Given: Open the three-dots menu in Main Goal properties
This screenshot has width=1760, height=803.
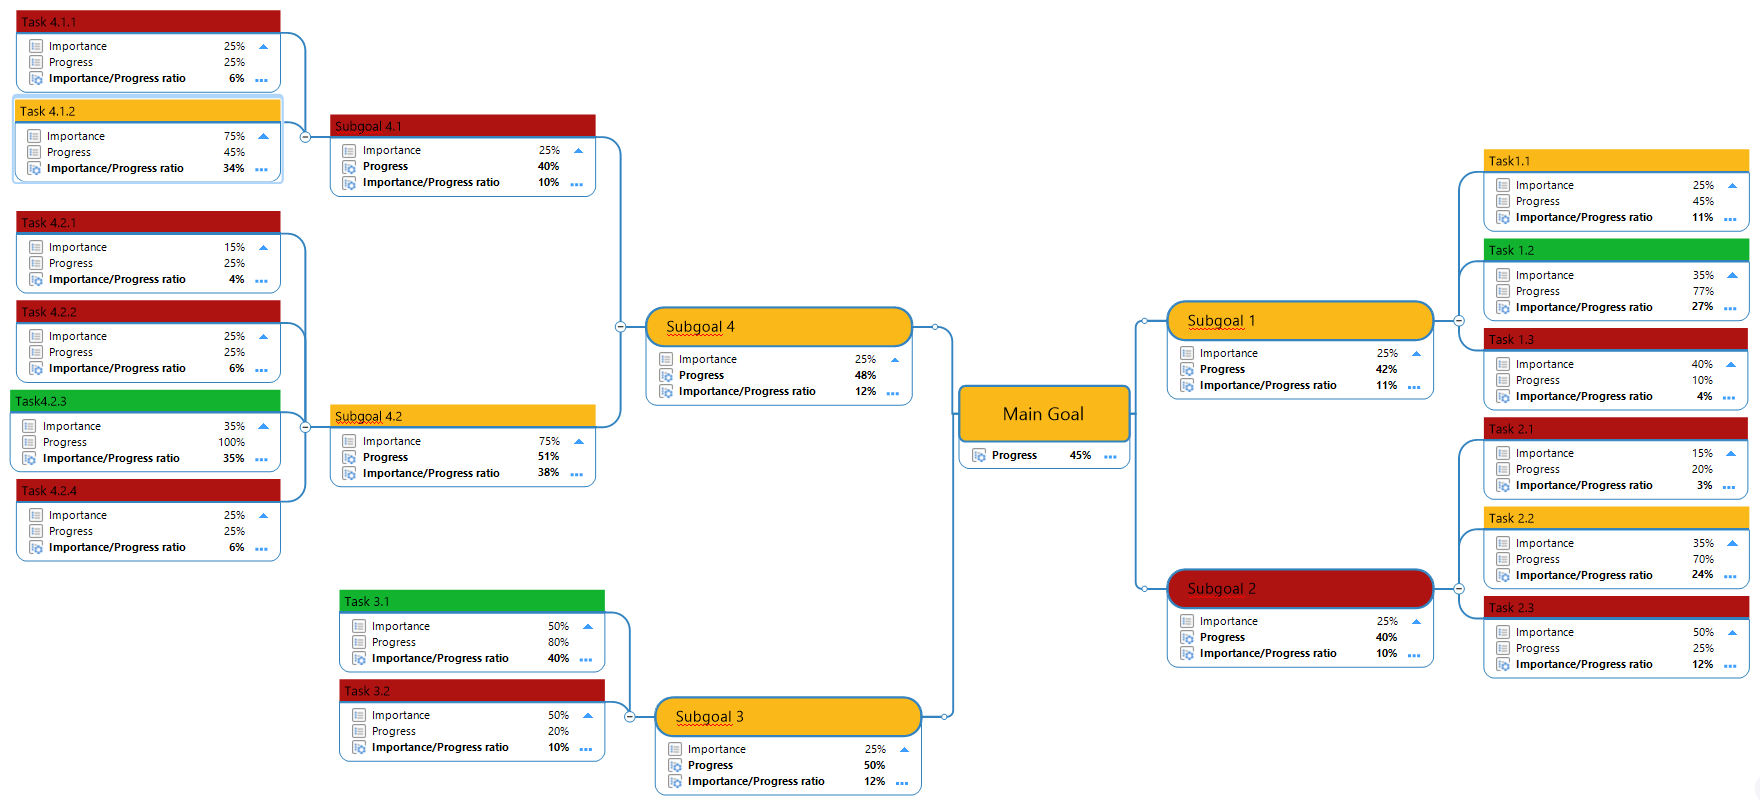Looking at the screenshot, I should 1110,457.
